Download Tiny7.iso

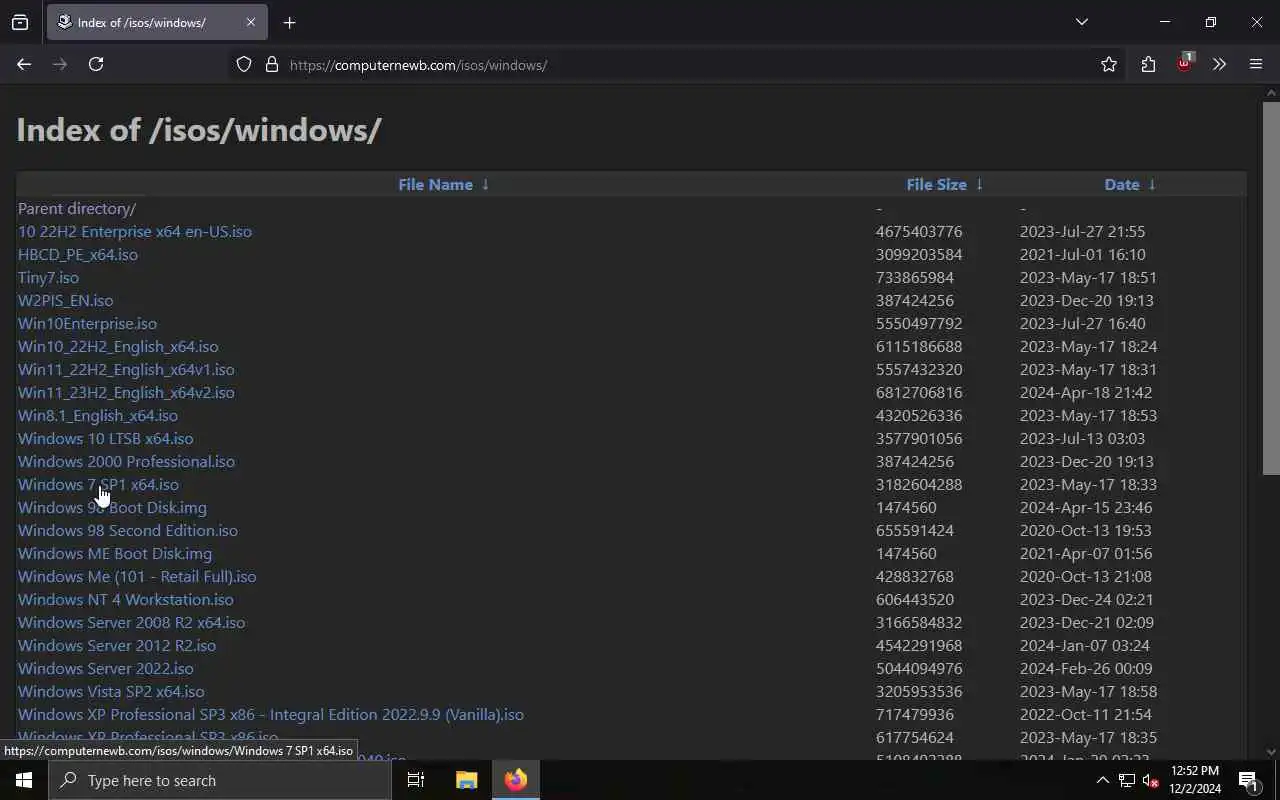[x=48, y=277]
